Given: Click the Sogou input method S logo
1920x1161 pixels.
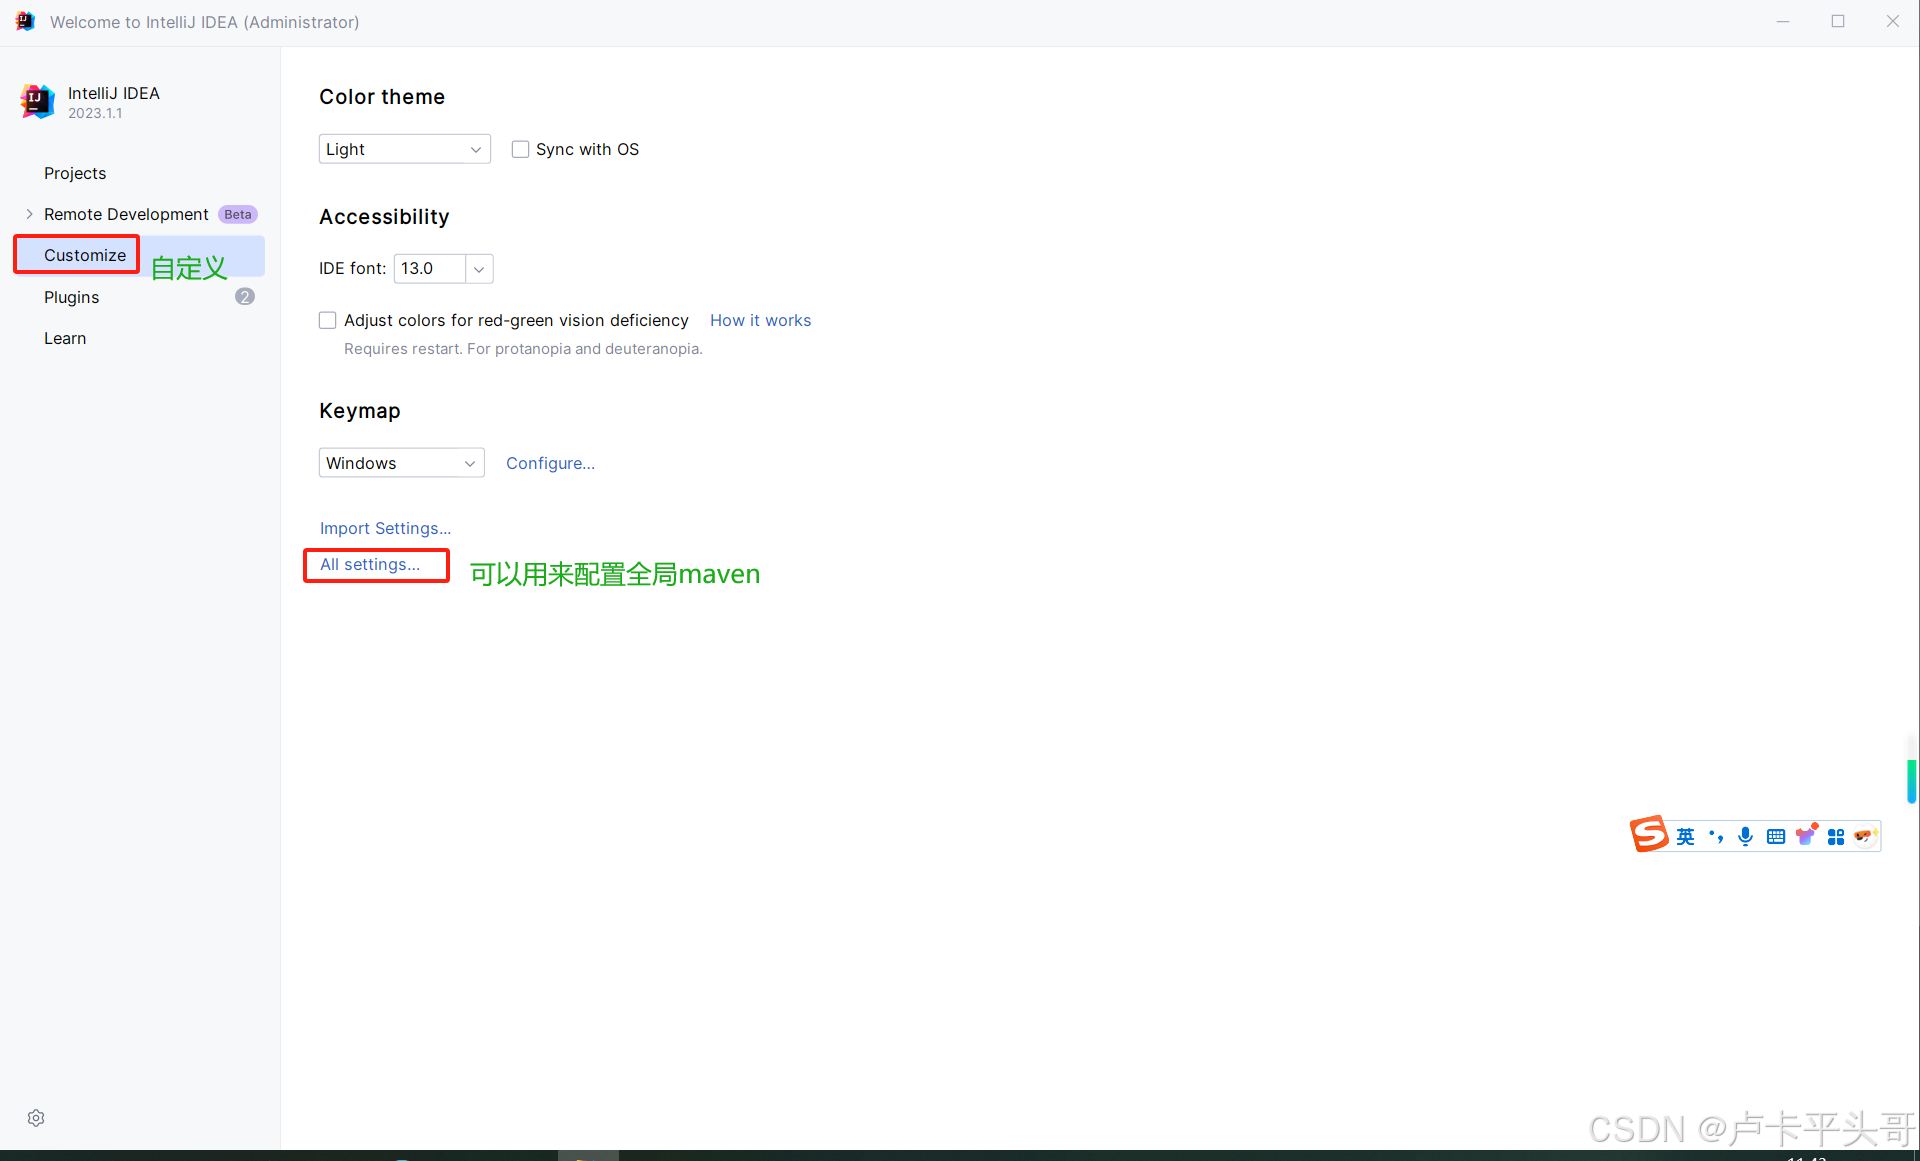Looking at the screenshot, I should coord(1649,834).
